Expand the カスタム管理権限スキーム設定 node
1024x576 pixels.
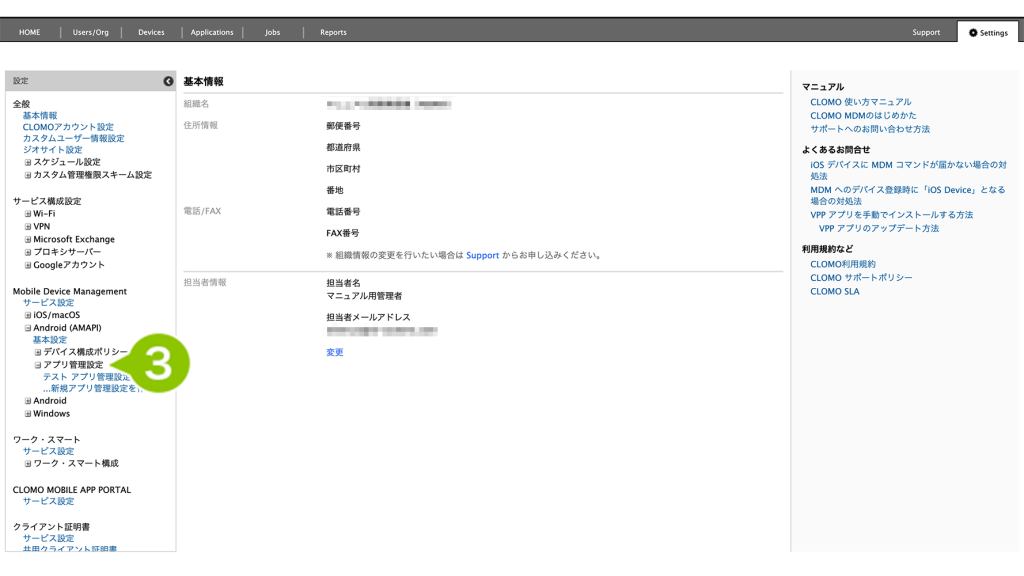[28, 175]
